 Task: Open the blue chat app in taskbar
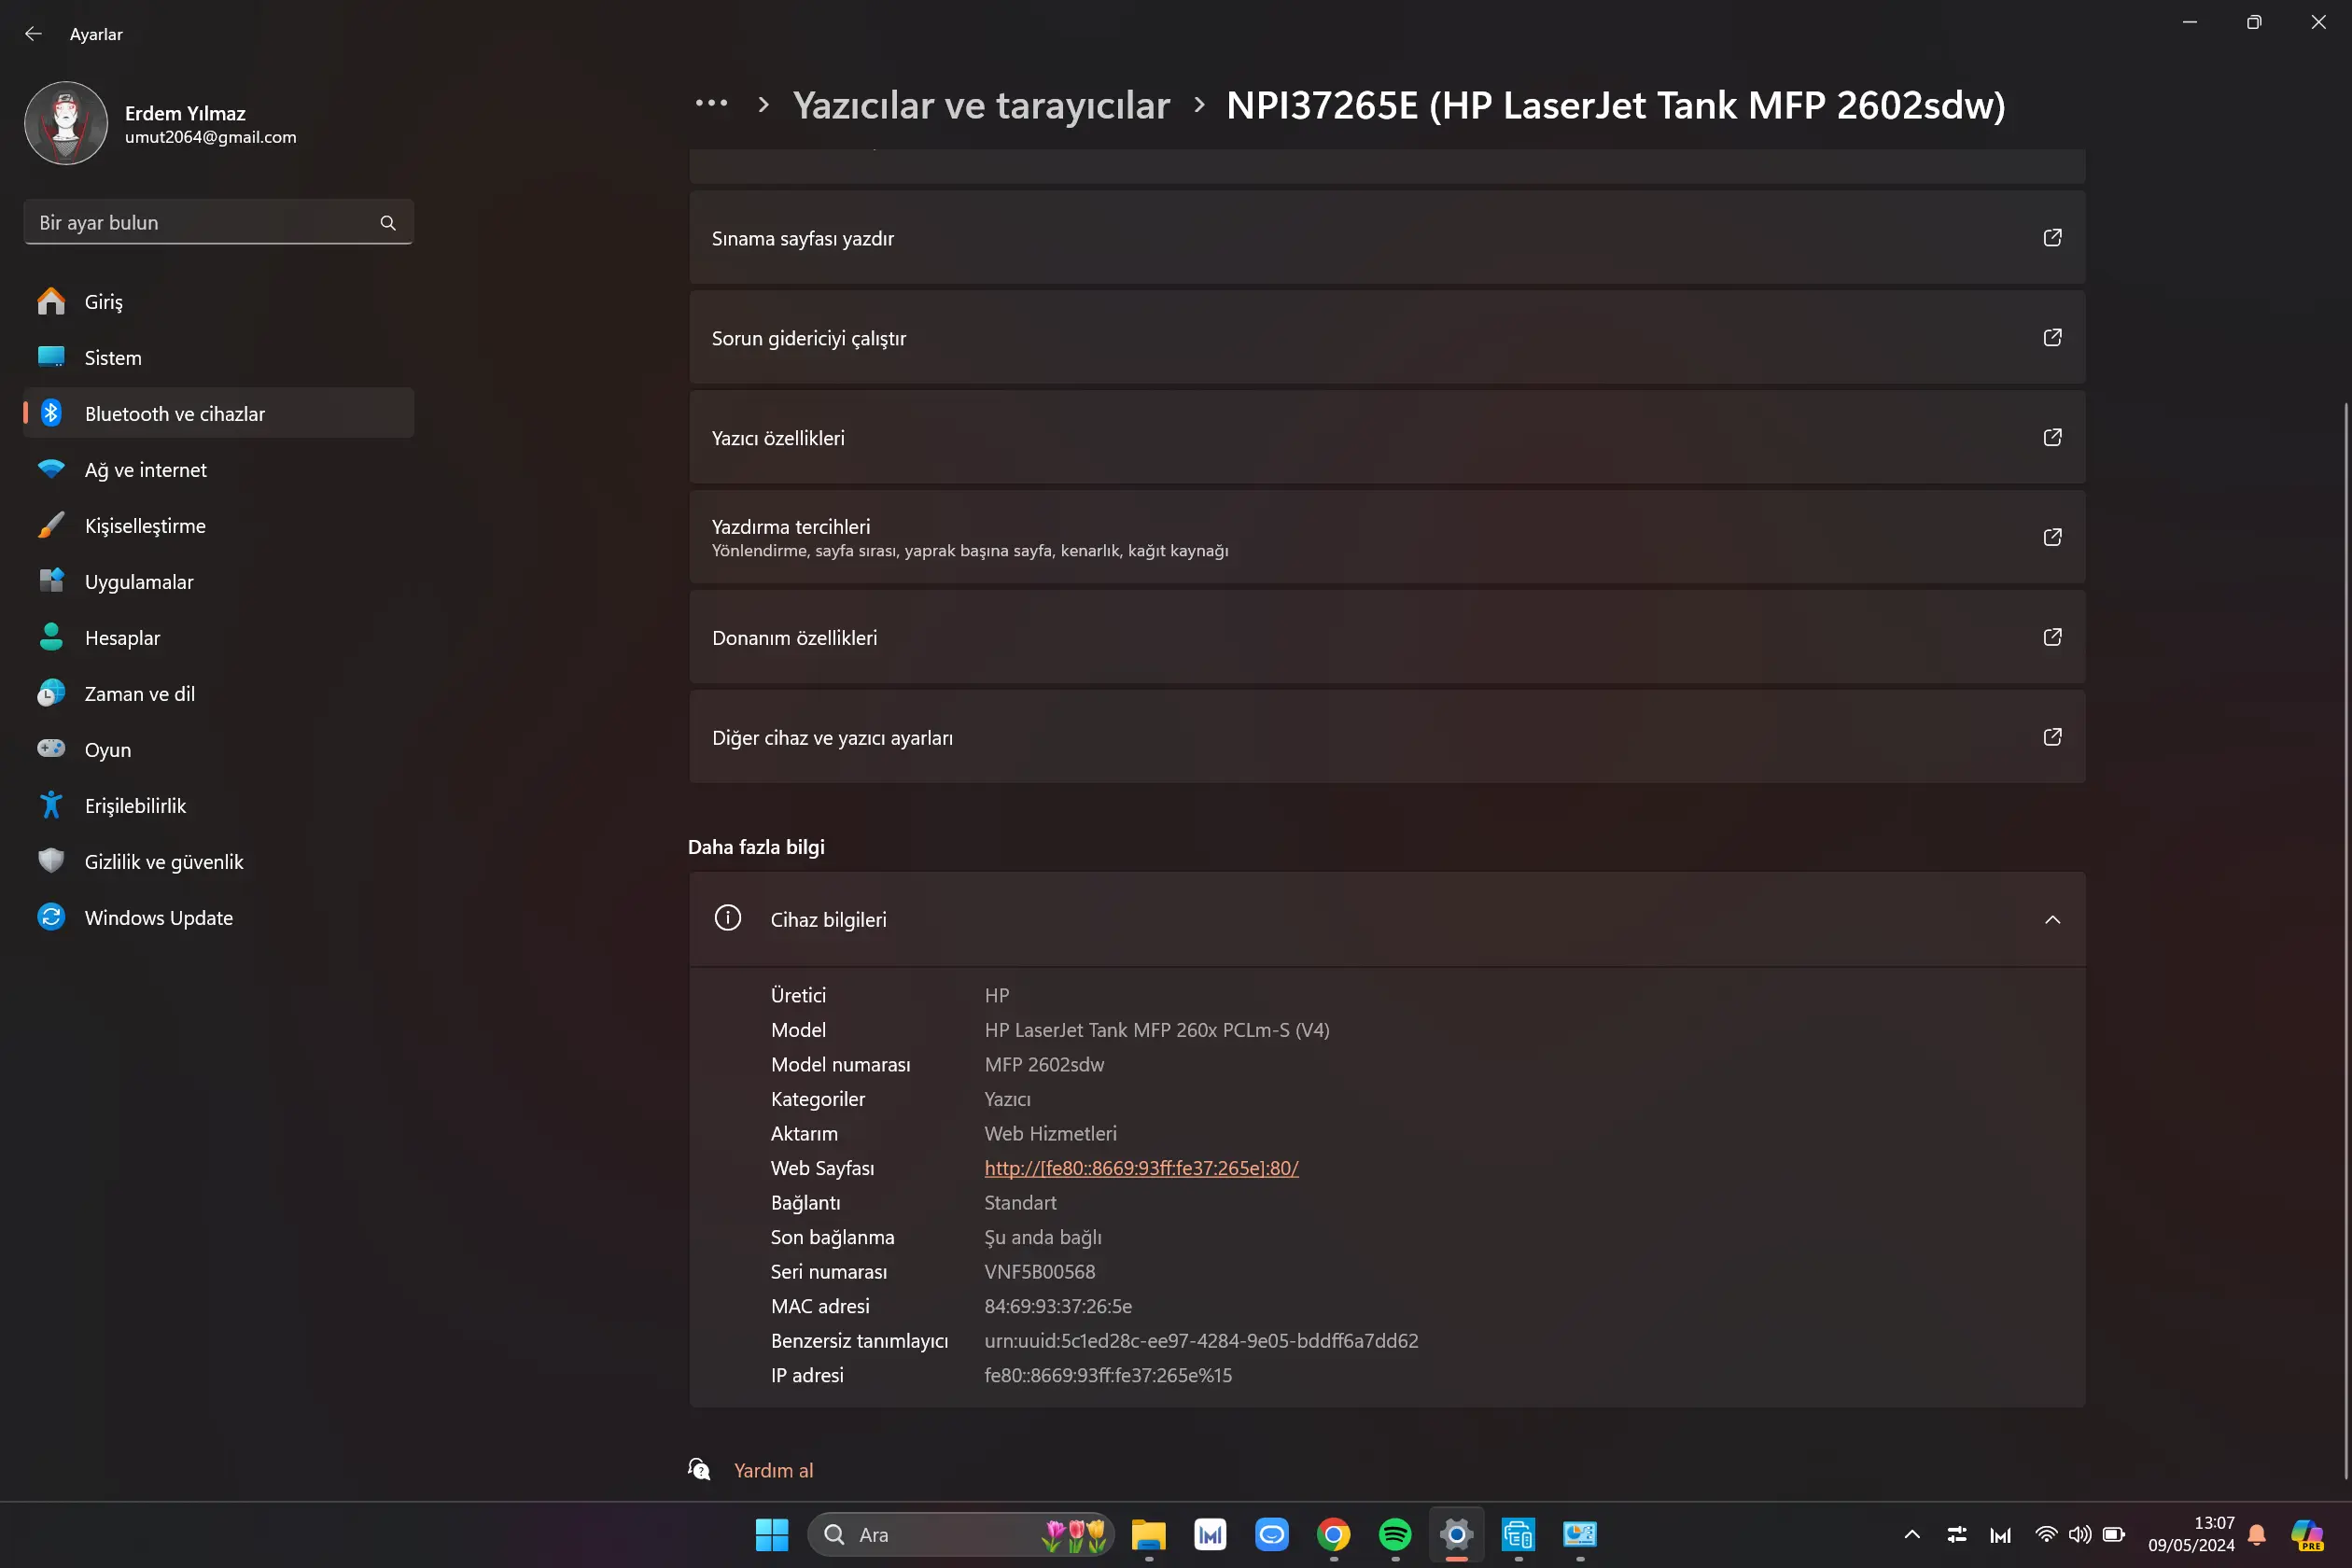point(1272,1535)
